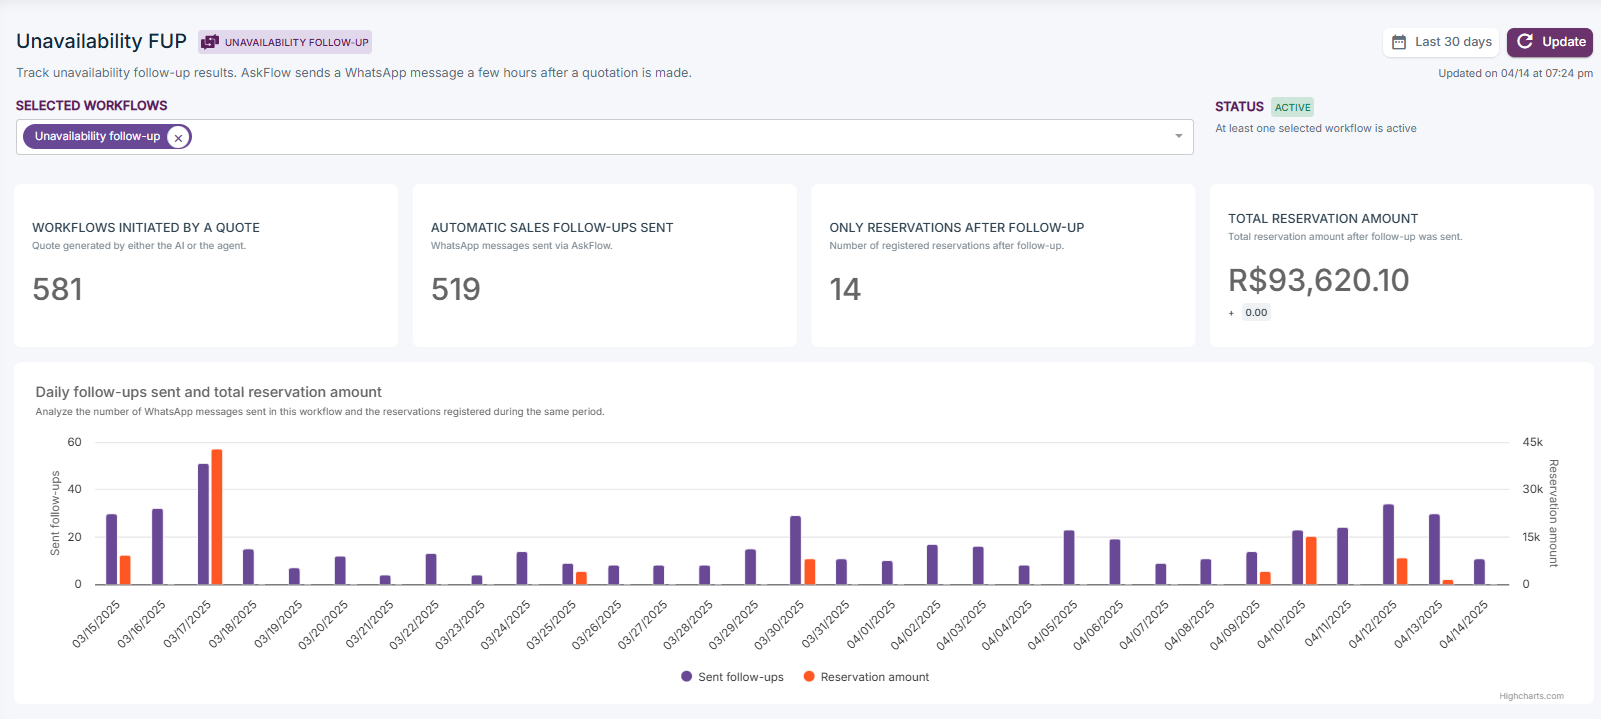Click the Unavailability Follow-up badge icon
This screenshot has height=719, width=1601.
click(x=210, y=42)
